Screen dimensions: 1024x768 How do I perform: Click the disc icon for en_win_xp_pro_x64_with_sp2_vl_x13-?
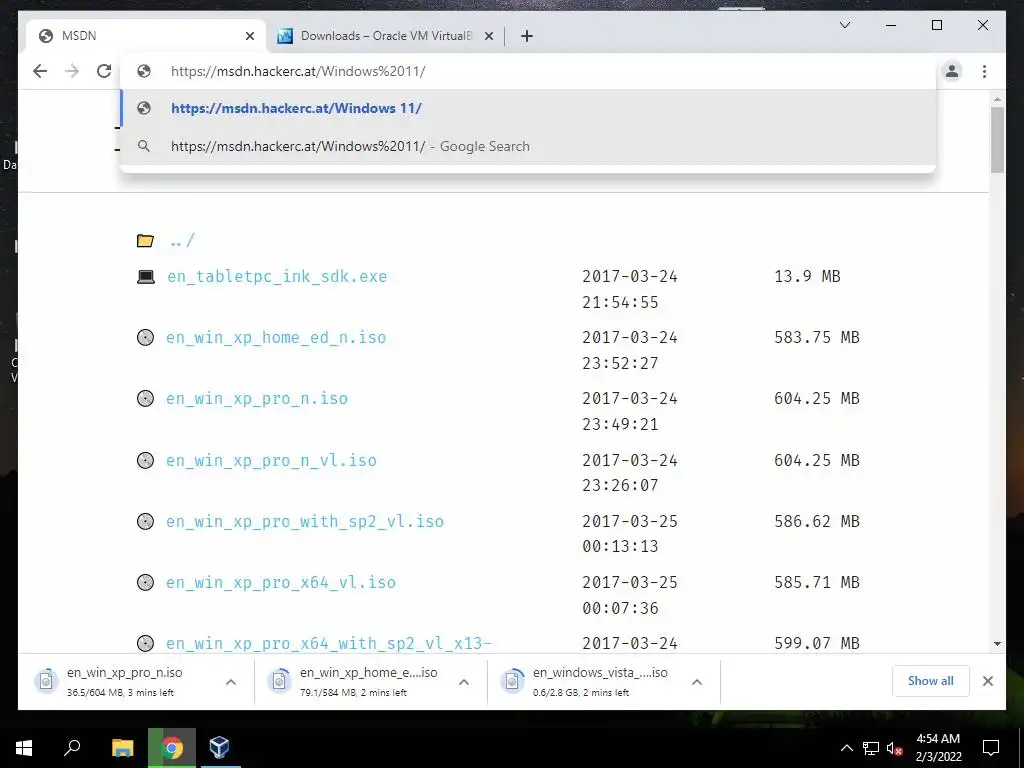point(145,643)
